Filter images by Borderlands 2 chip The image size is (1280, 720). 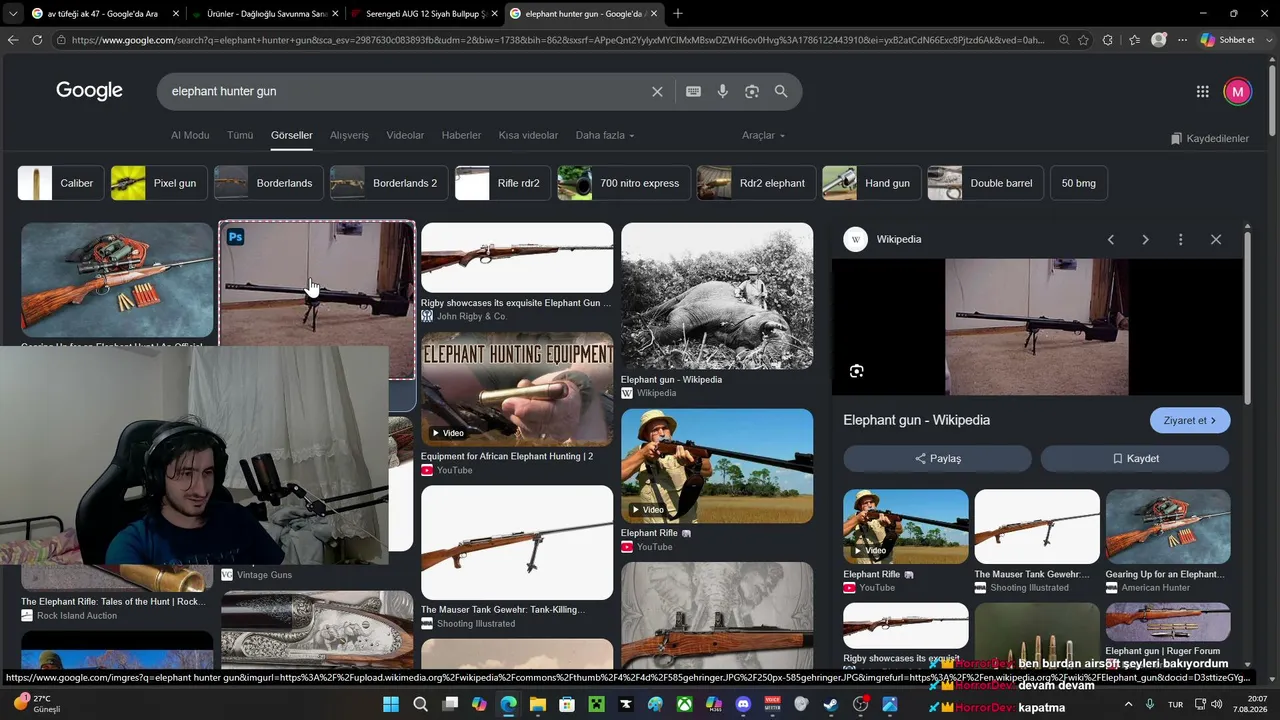(389, 183)
